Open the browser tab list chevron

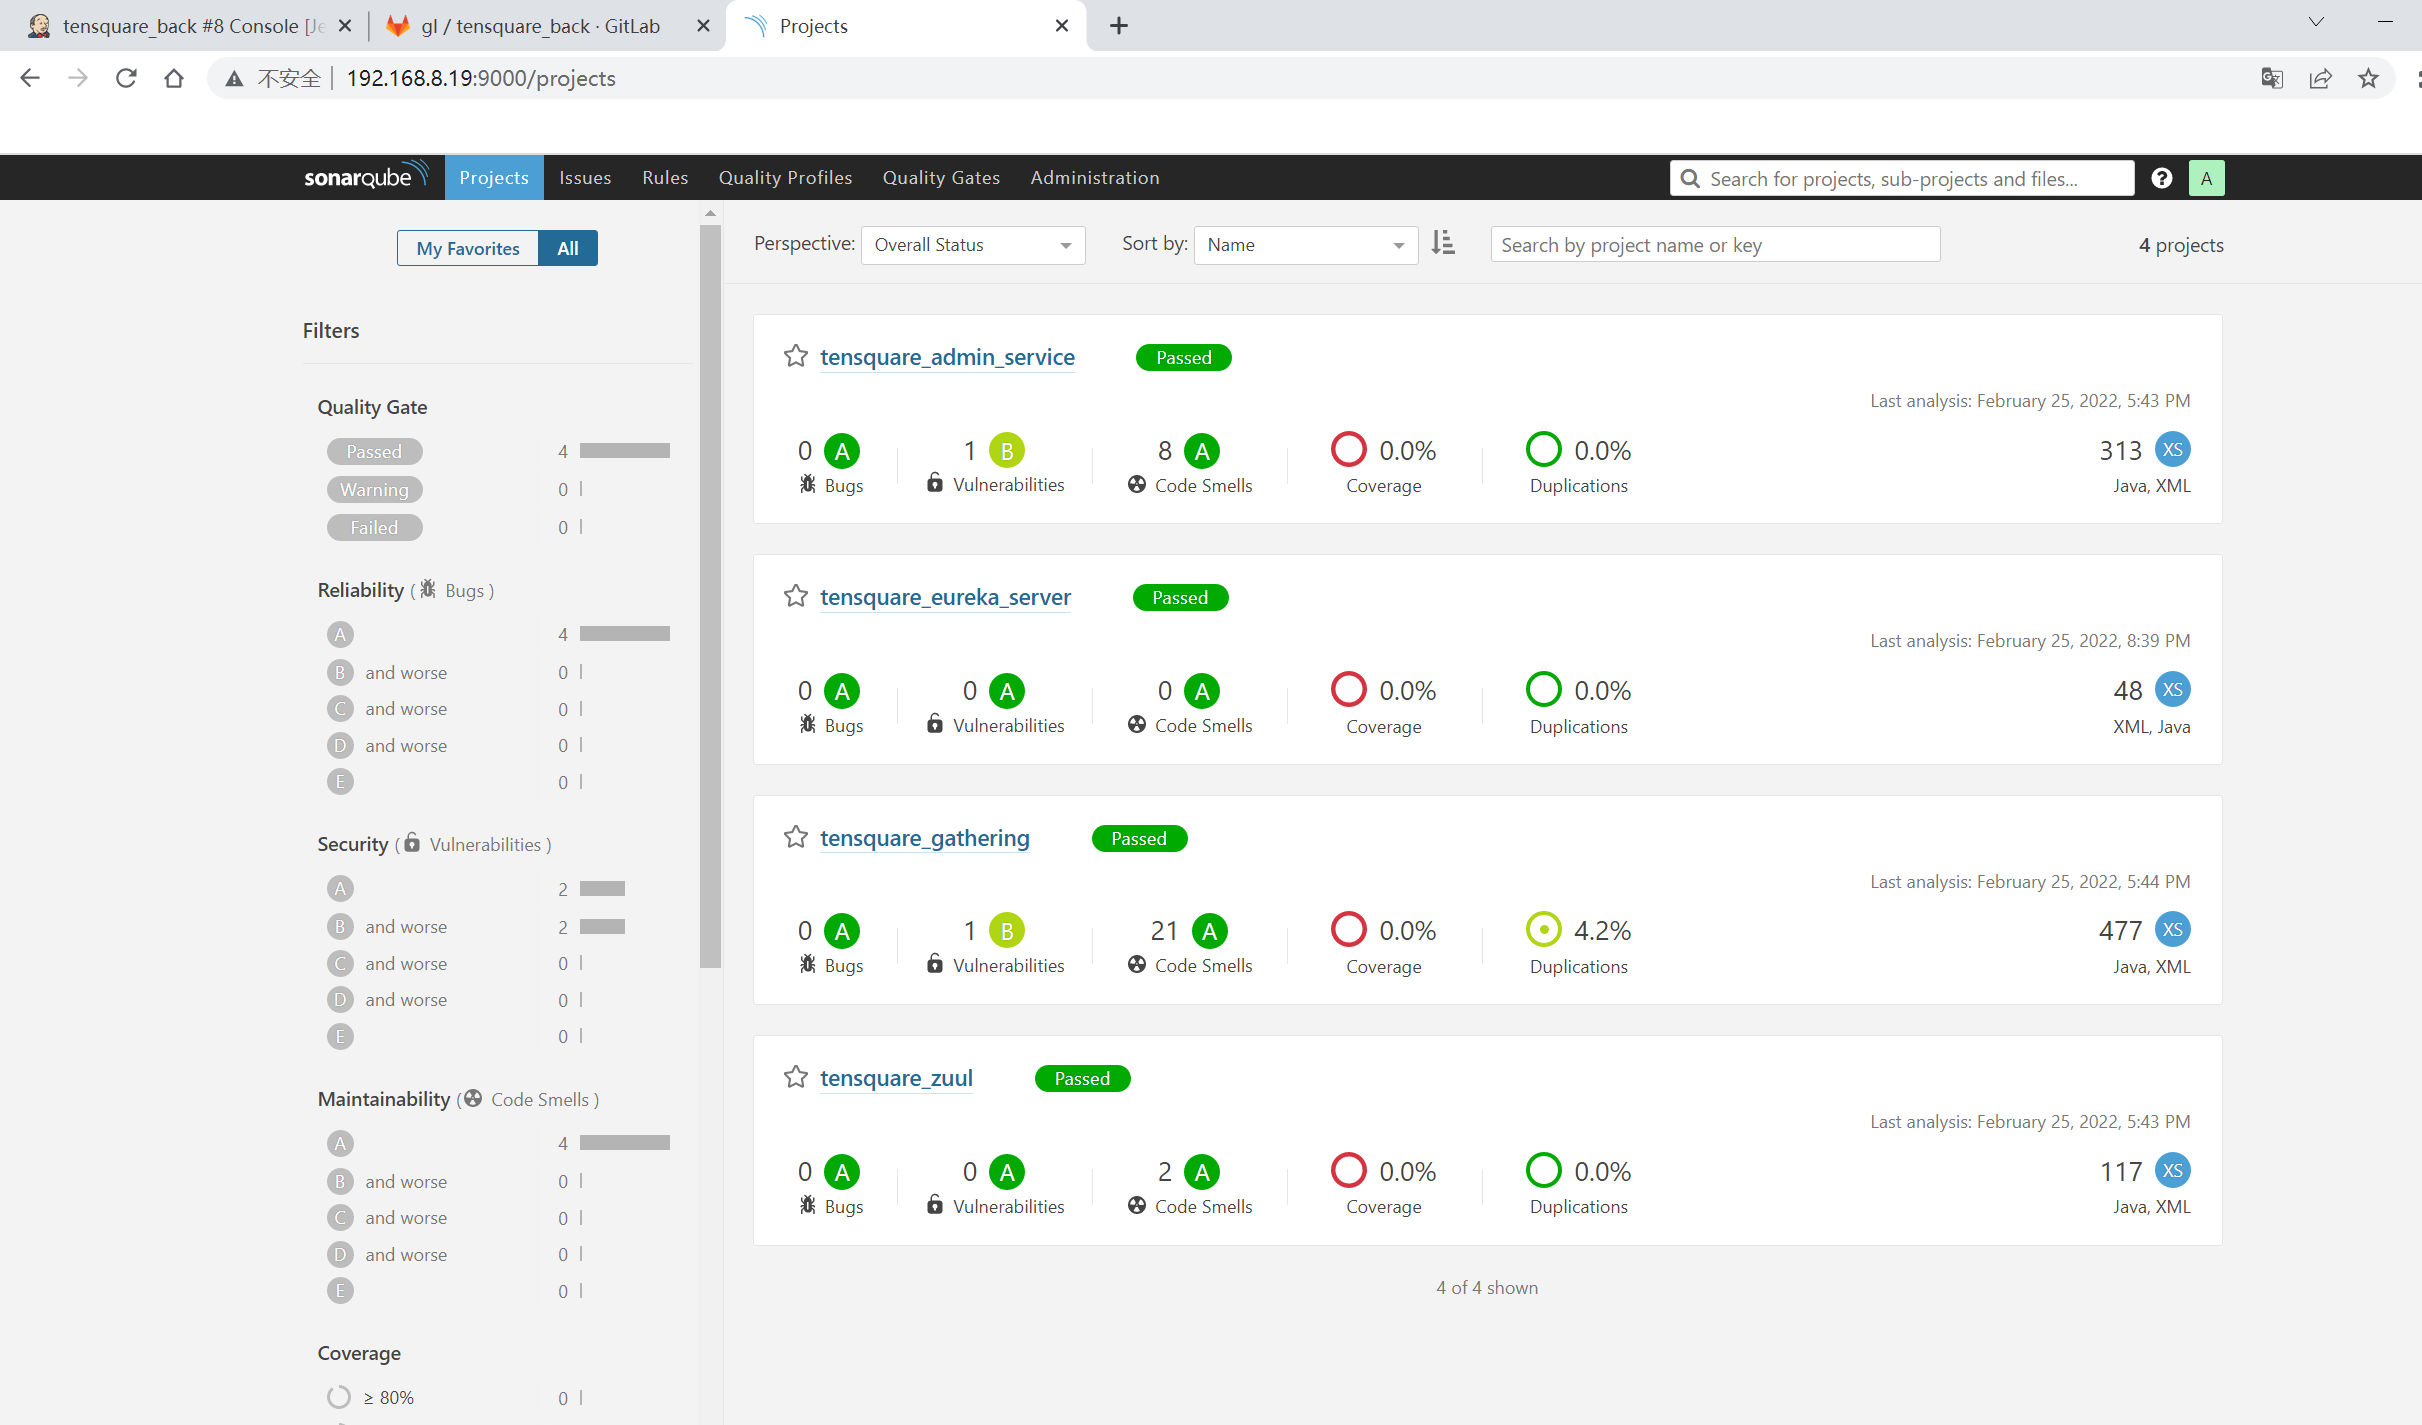coord(2316,22)
